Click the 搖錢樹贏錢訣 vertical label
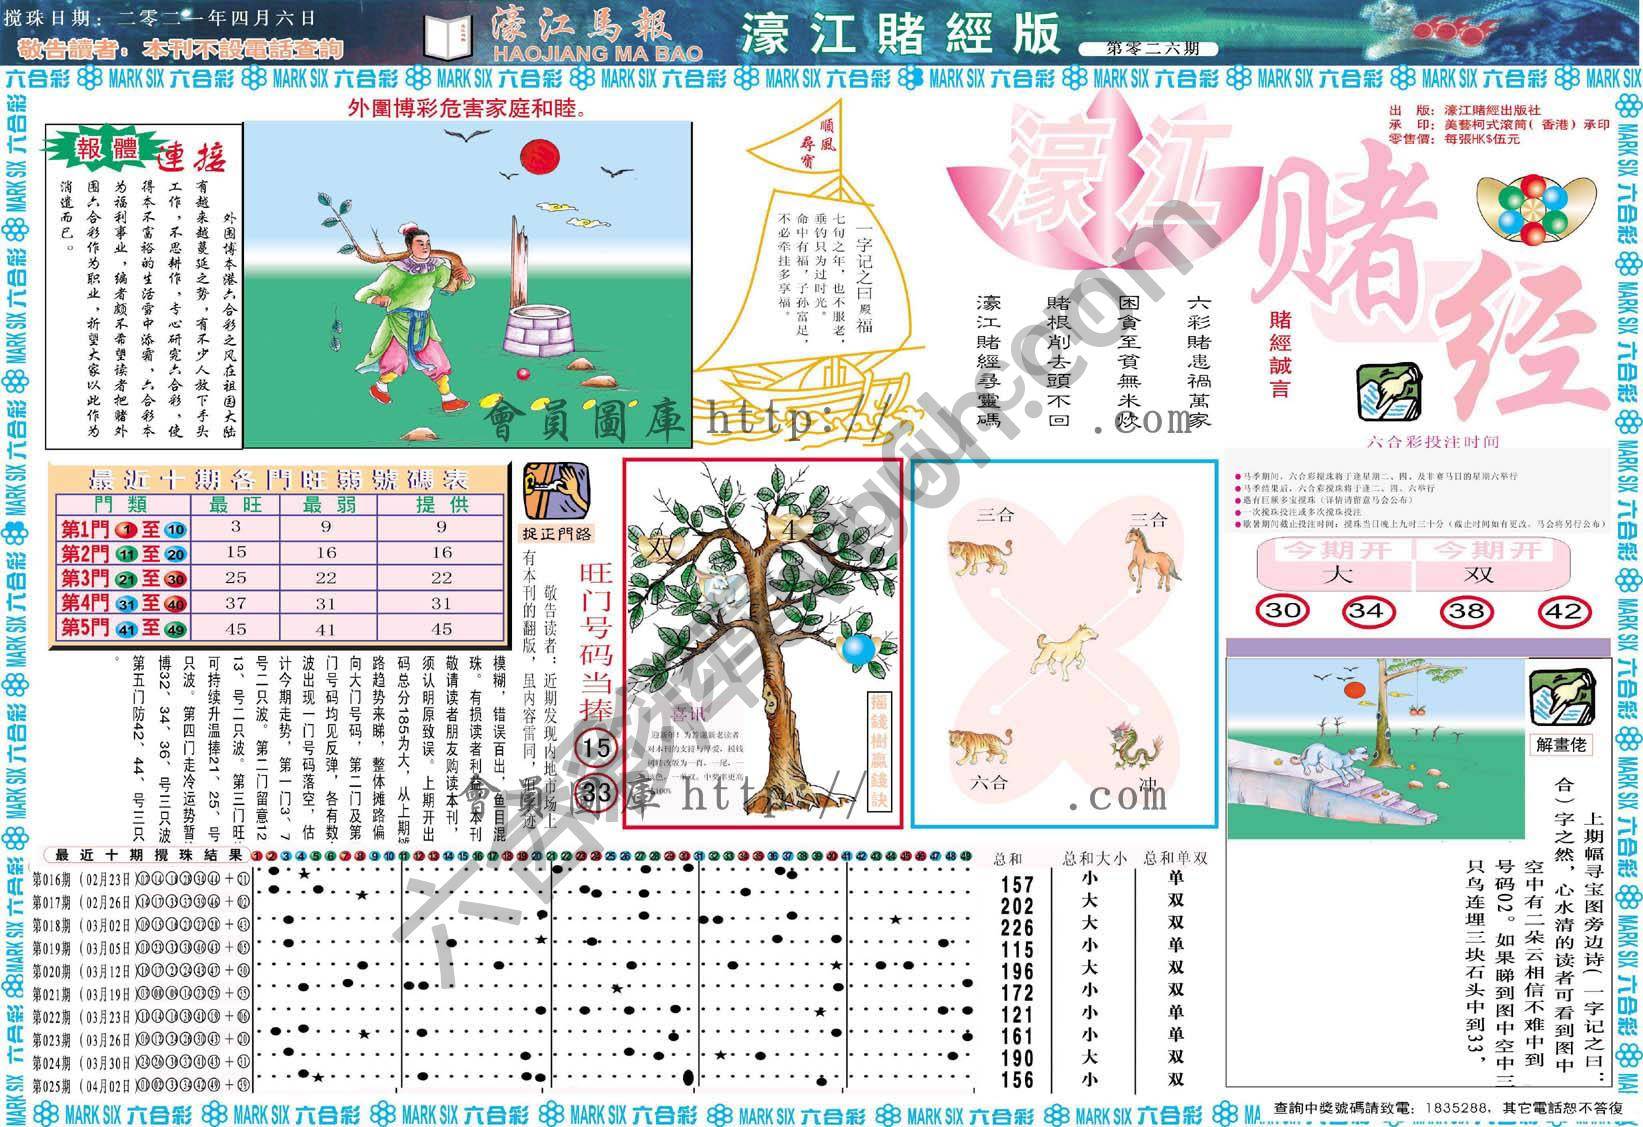The width and height of the screenshot is (1643, 1127). click(x=878, y=750)
